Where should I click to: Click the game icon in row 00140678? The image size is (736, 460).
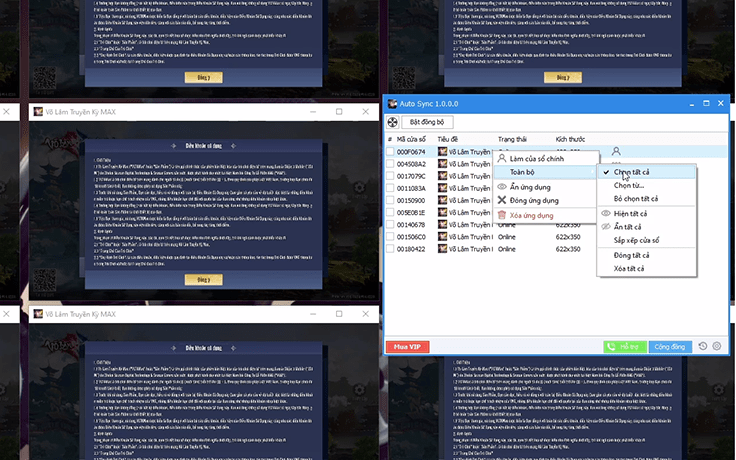442,224
